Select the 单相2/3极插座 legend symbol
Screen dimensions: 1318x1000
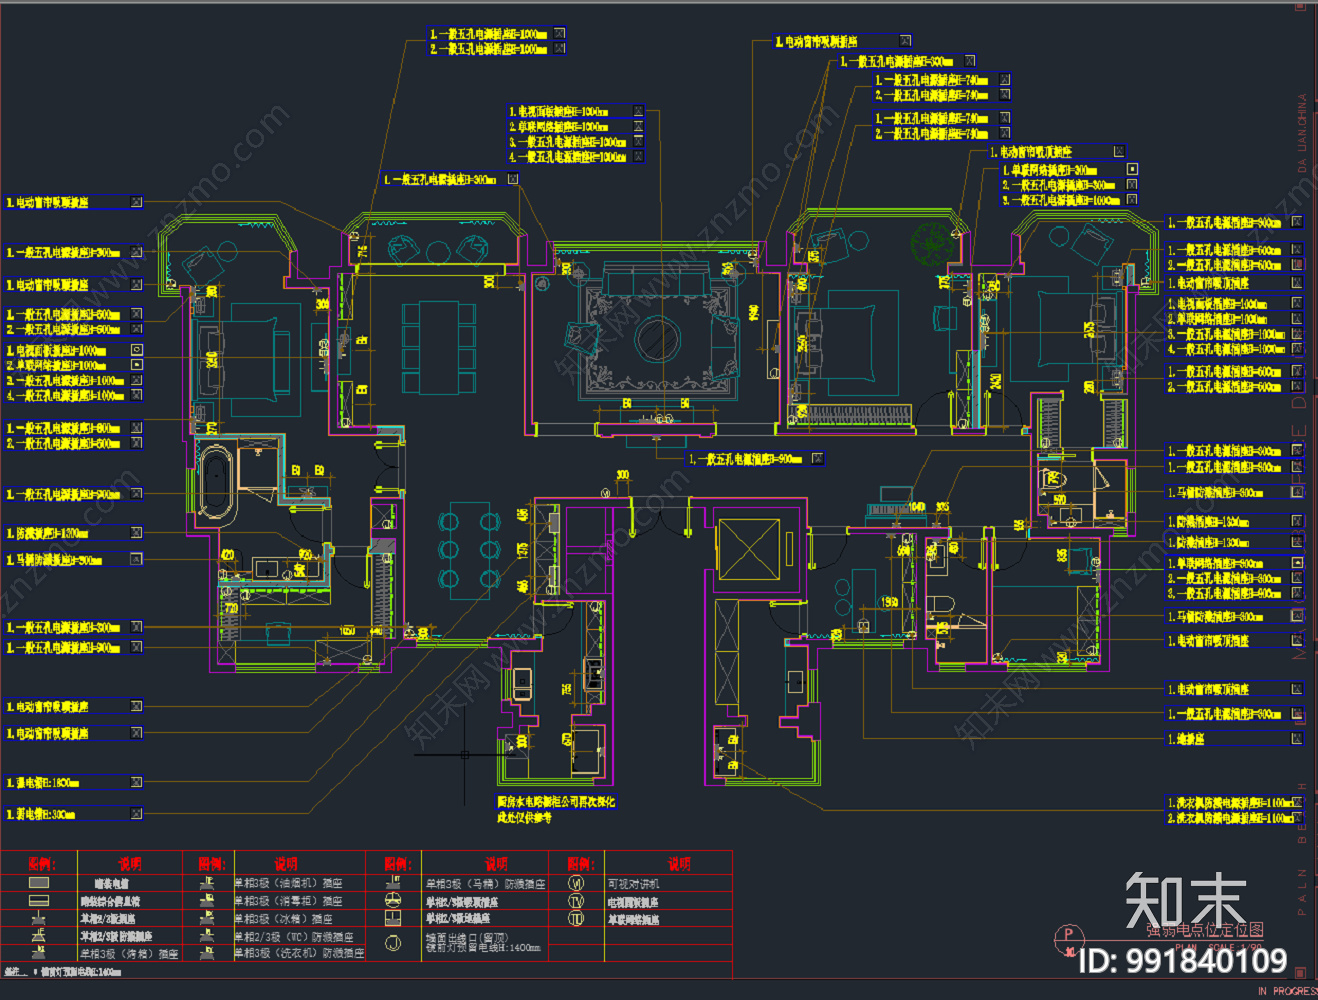coord(38,918)
